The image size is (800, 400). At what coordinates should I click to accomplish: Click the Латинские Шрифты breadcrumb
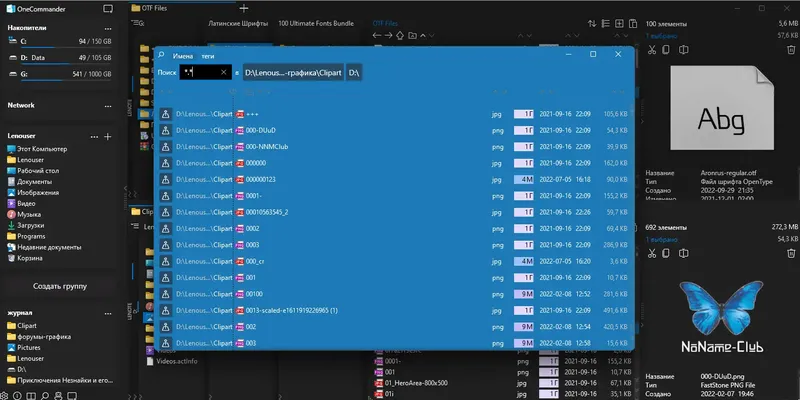[238, 23]
